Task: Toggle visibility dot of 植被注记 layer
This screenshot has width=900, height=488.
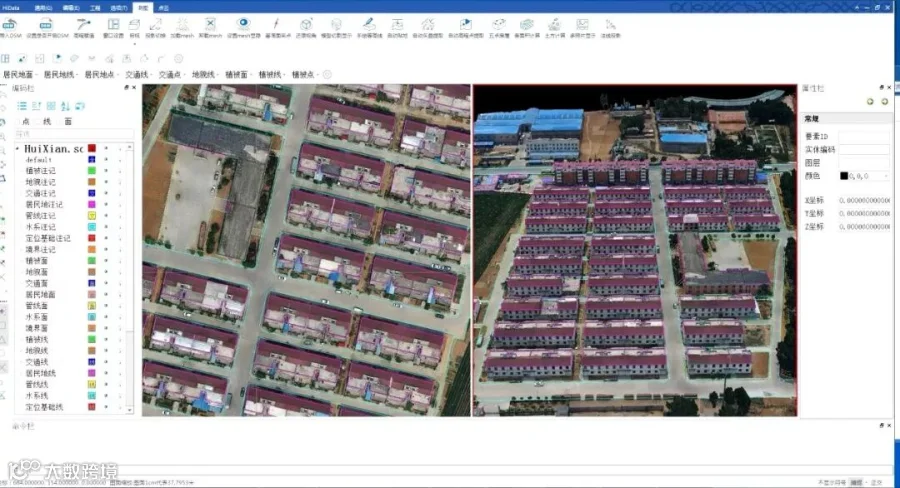Action: click(106, 171)
